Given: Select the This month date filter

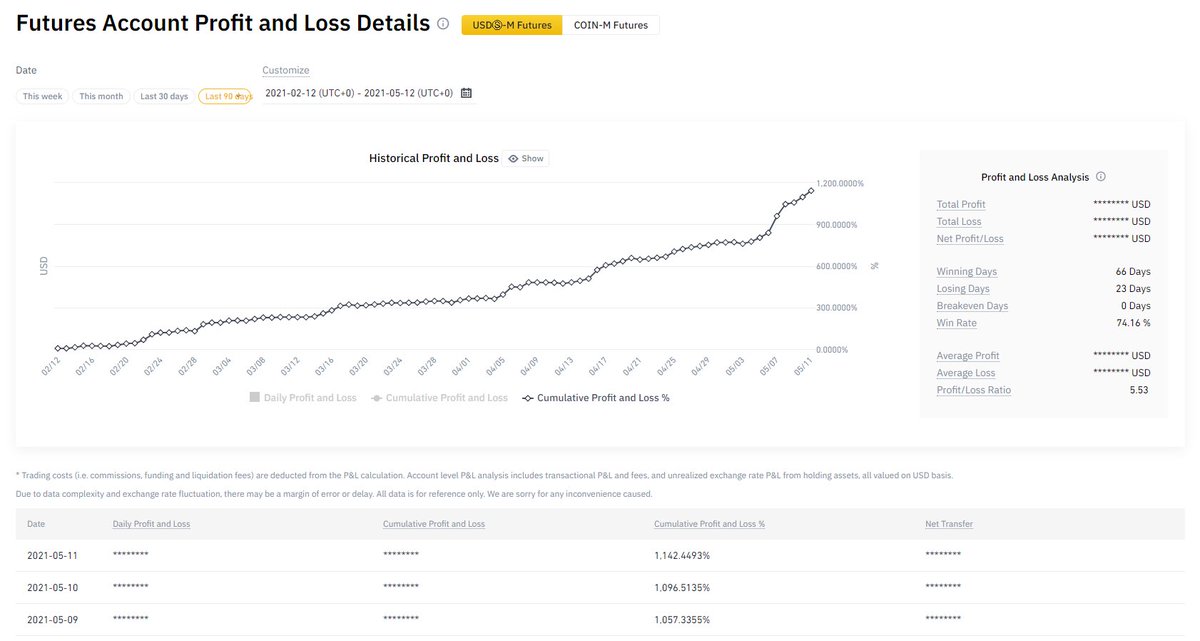Looking at the screenshot, I should (x=101, y=96).
